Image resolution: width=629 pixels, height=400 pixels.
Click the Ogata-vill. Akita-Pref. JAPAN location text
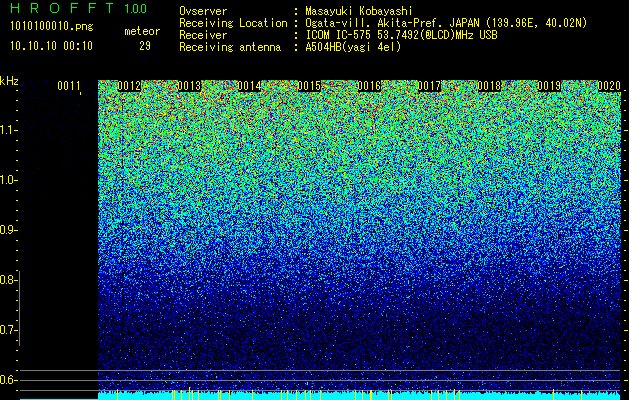[446, 23]
